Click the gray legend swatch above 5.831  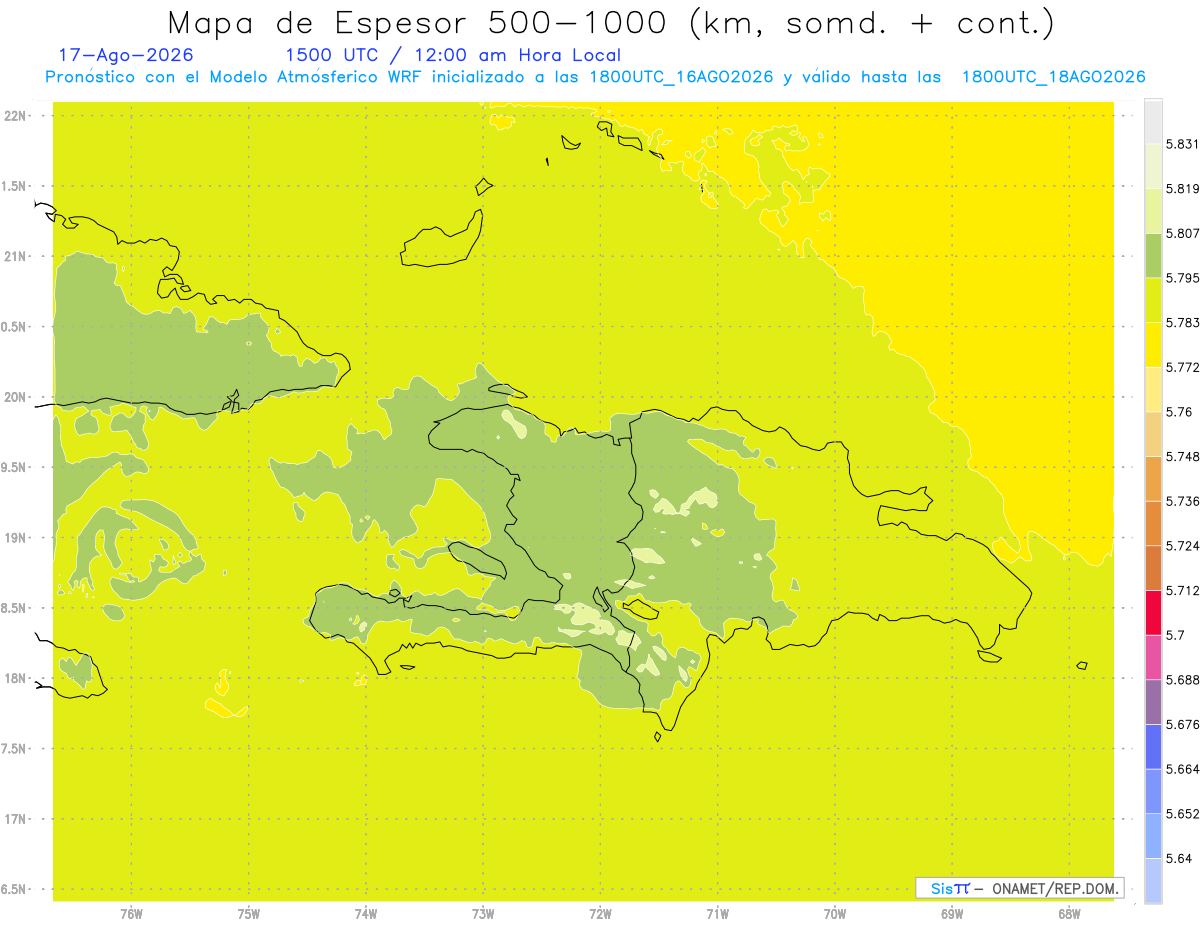[1153, 122]
